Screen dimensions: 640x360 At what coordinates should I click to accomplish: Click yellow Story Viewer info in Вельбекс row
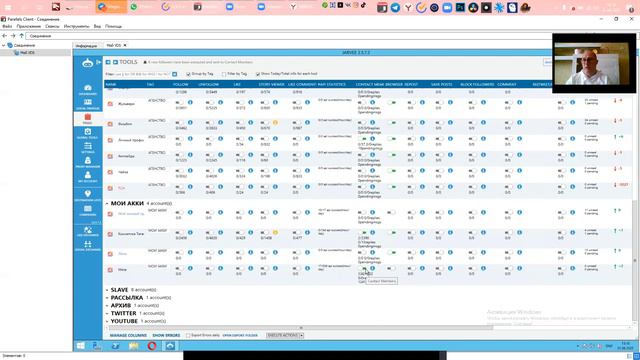tap(276, 122)
